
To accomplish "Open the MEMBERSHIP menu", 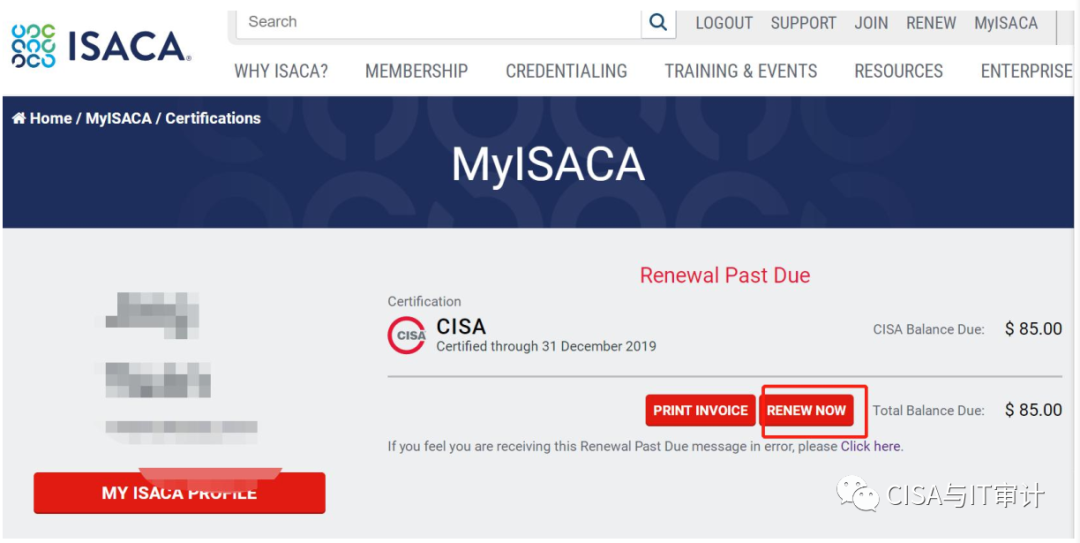I will coord(416,71).
